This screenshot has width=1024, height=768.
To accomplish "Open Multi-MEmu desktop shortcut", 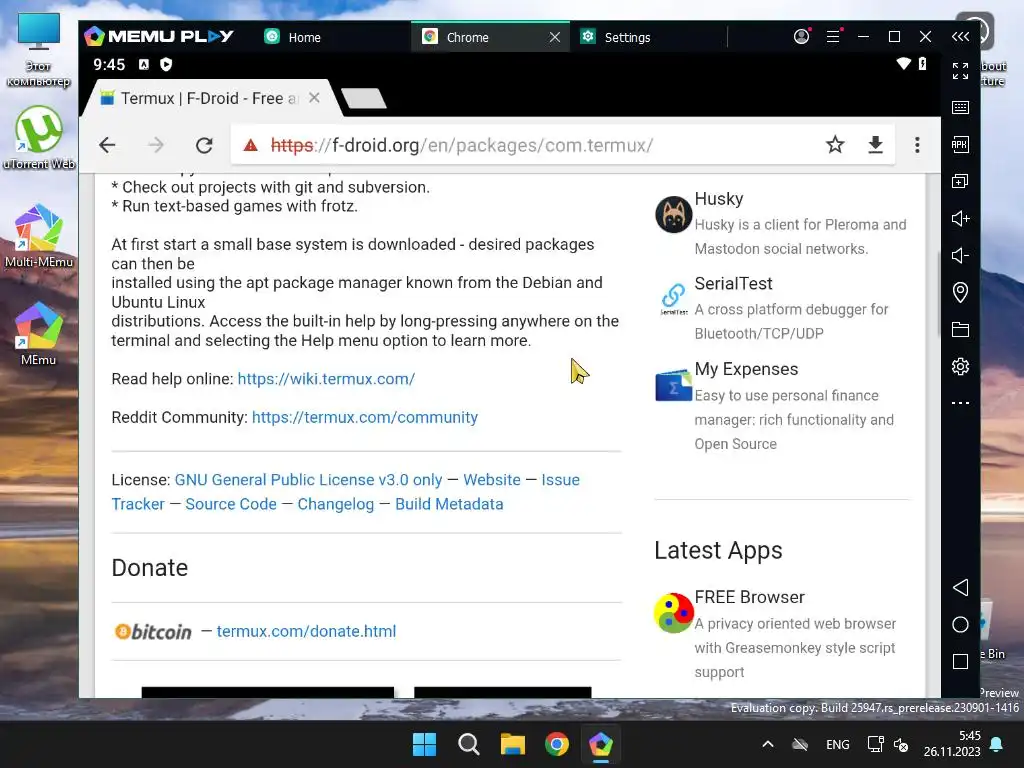I will 39,236.
